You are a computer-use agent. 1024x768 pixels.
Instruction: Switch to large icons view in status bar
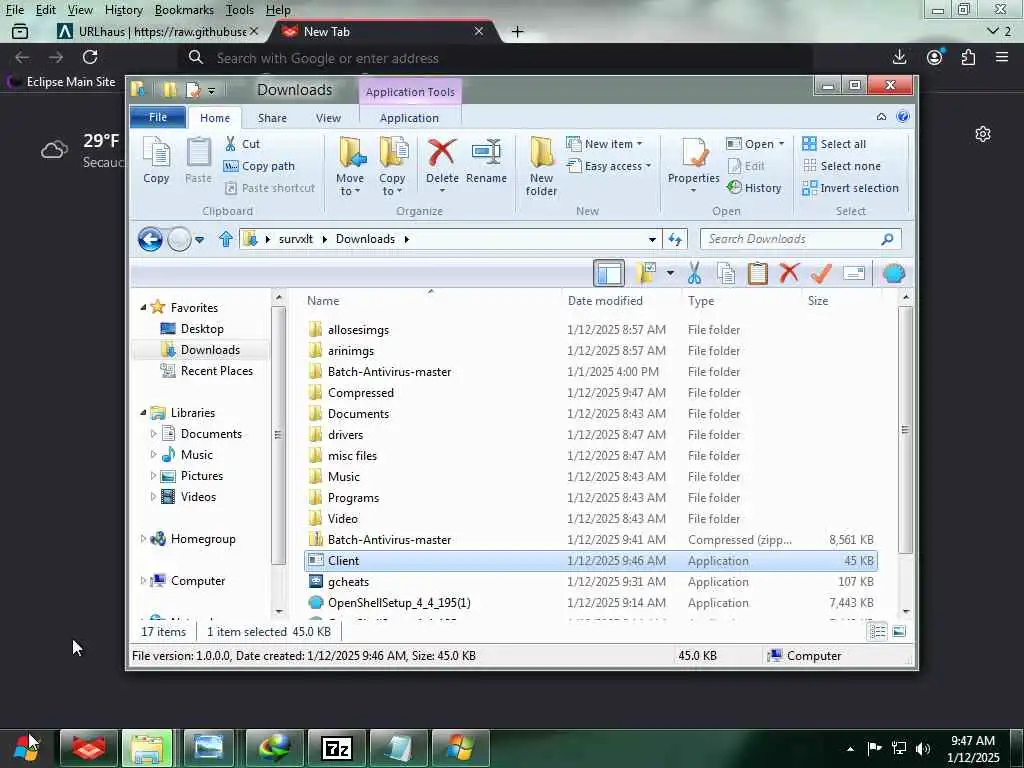click(x=899, y=631)
